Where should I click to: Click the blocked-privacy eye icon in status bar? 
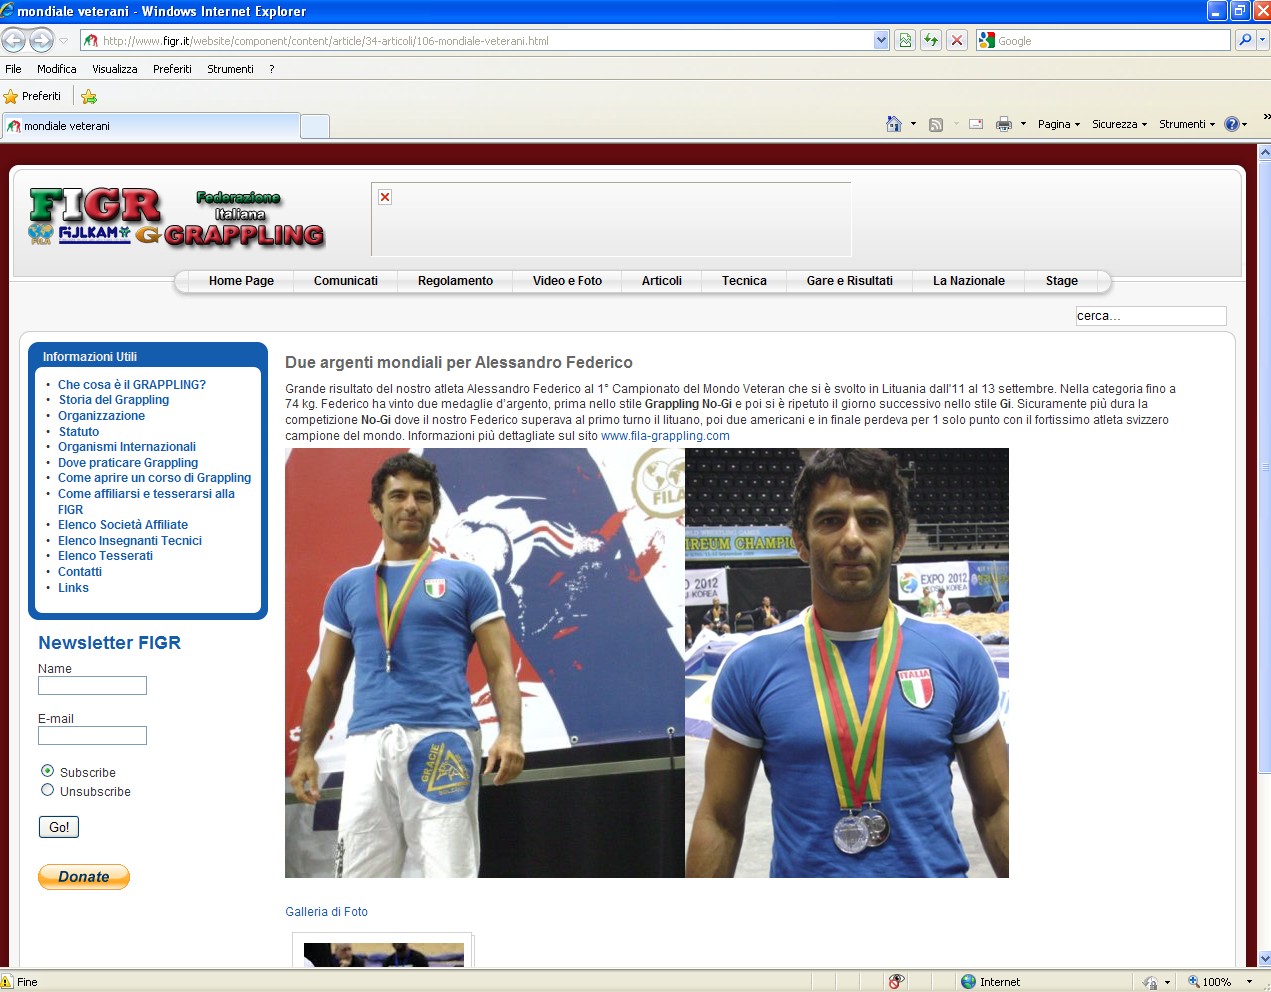896,981
